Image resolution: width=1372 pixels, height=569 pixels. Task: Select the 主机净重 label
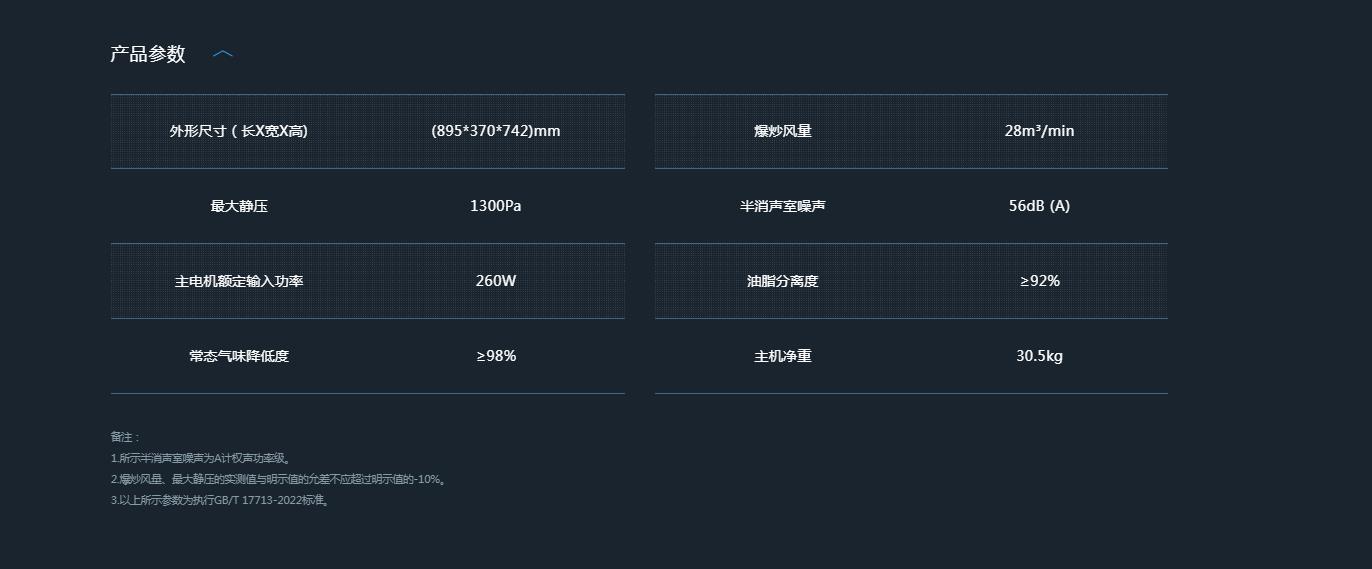coord(783,356)
